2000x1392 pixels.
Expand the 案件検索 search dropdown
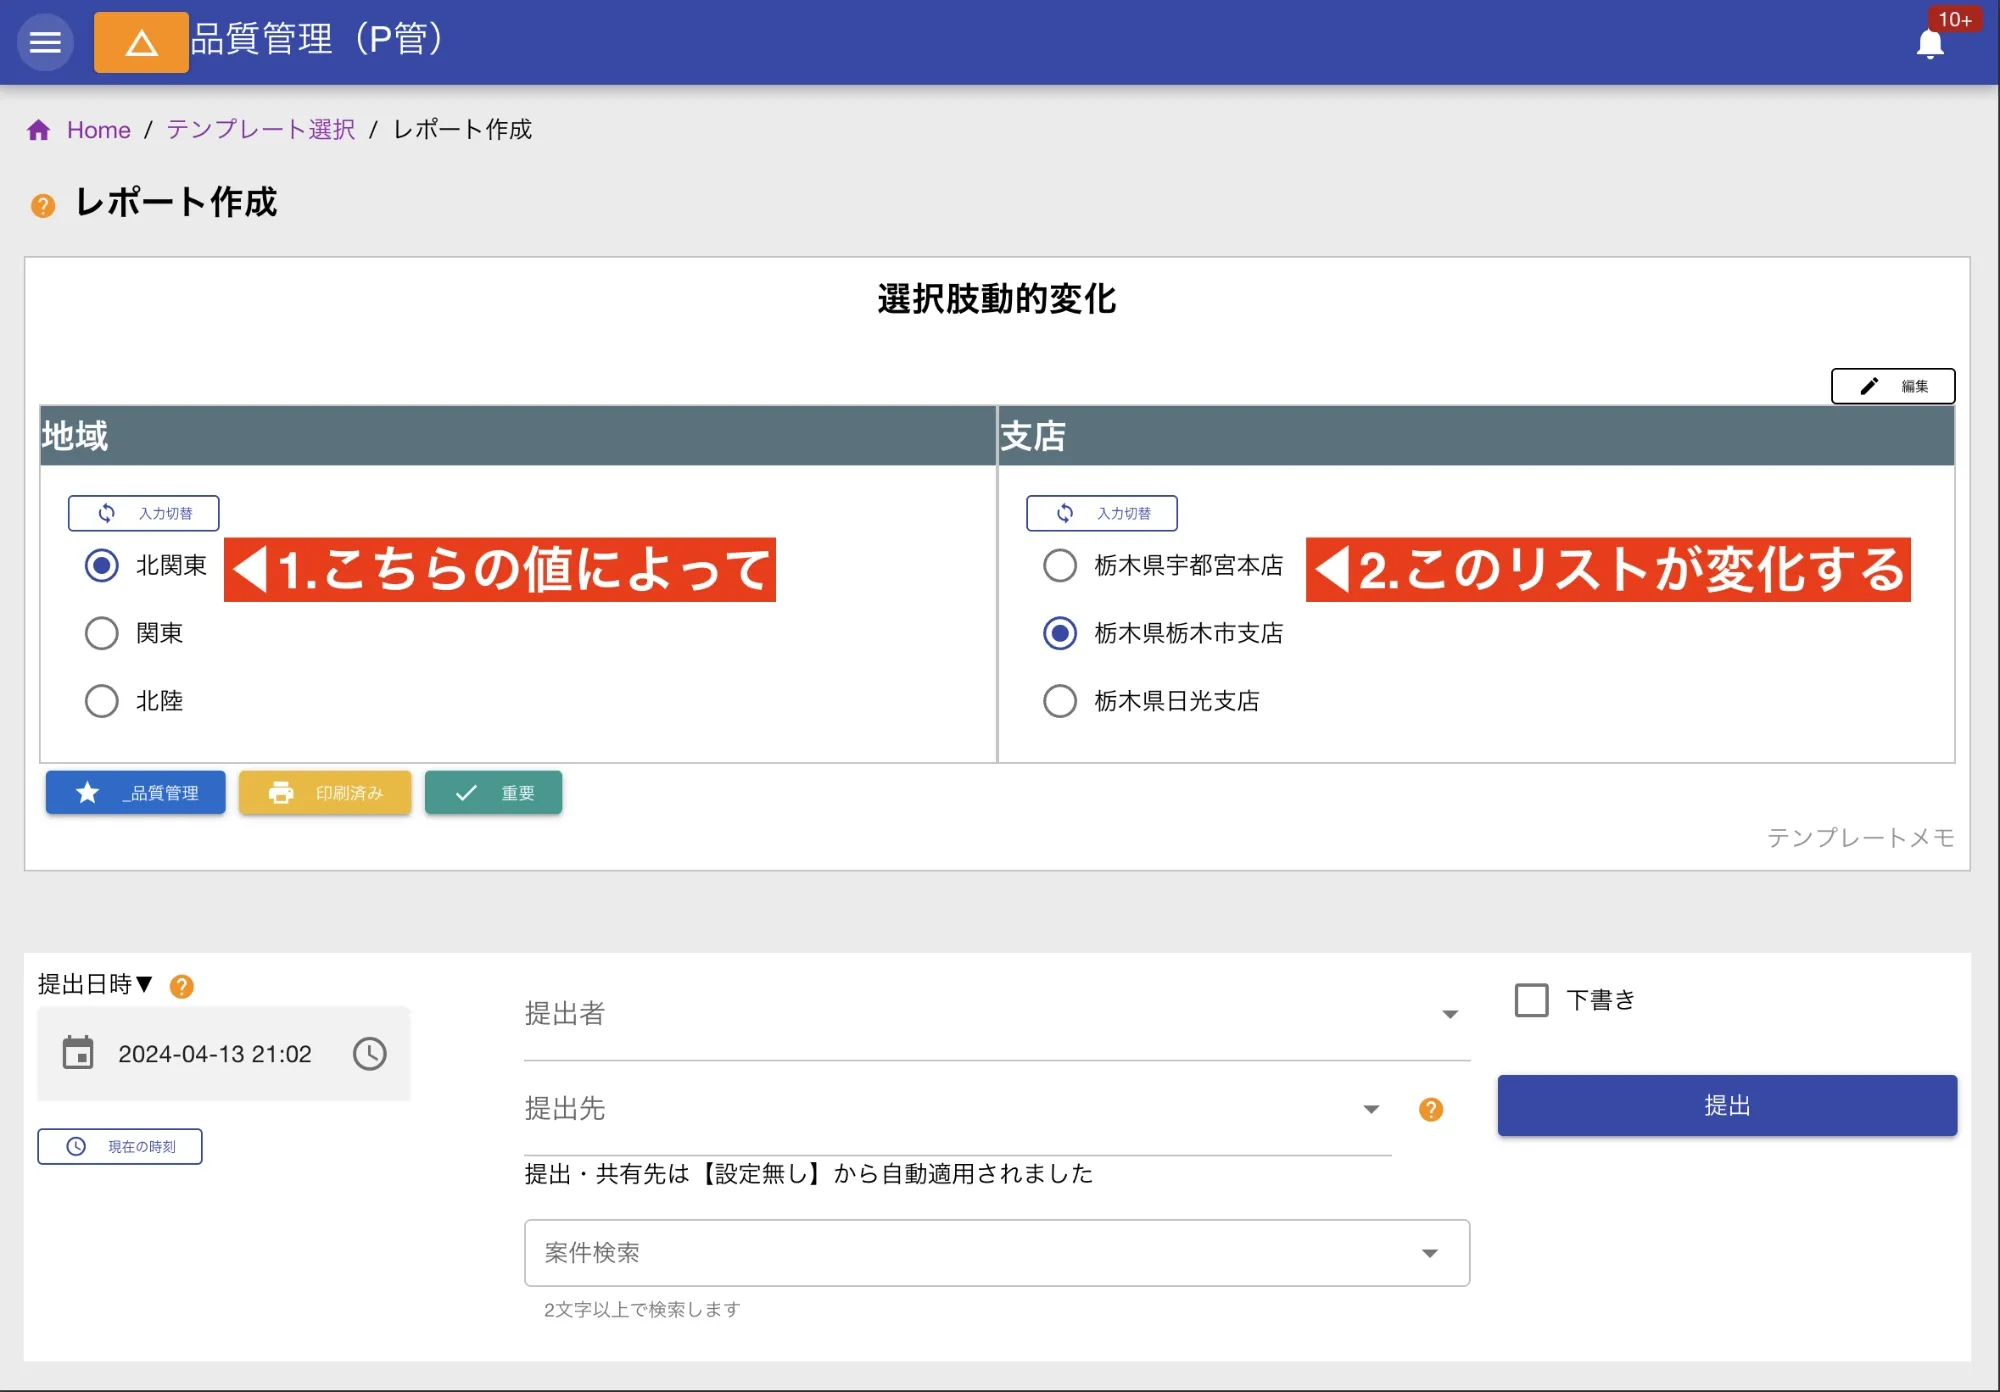pyautogui.click(x=1431, y=1253)
